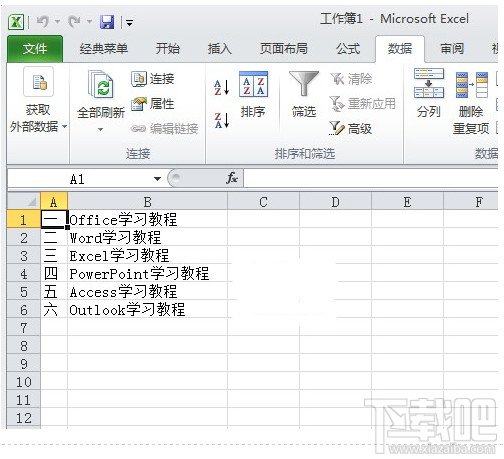Switch to the 页面布局 tab
Screen dimensions: 504x459
pyautogui.click(x=284, y=49)
